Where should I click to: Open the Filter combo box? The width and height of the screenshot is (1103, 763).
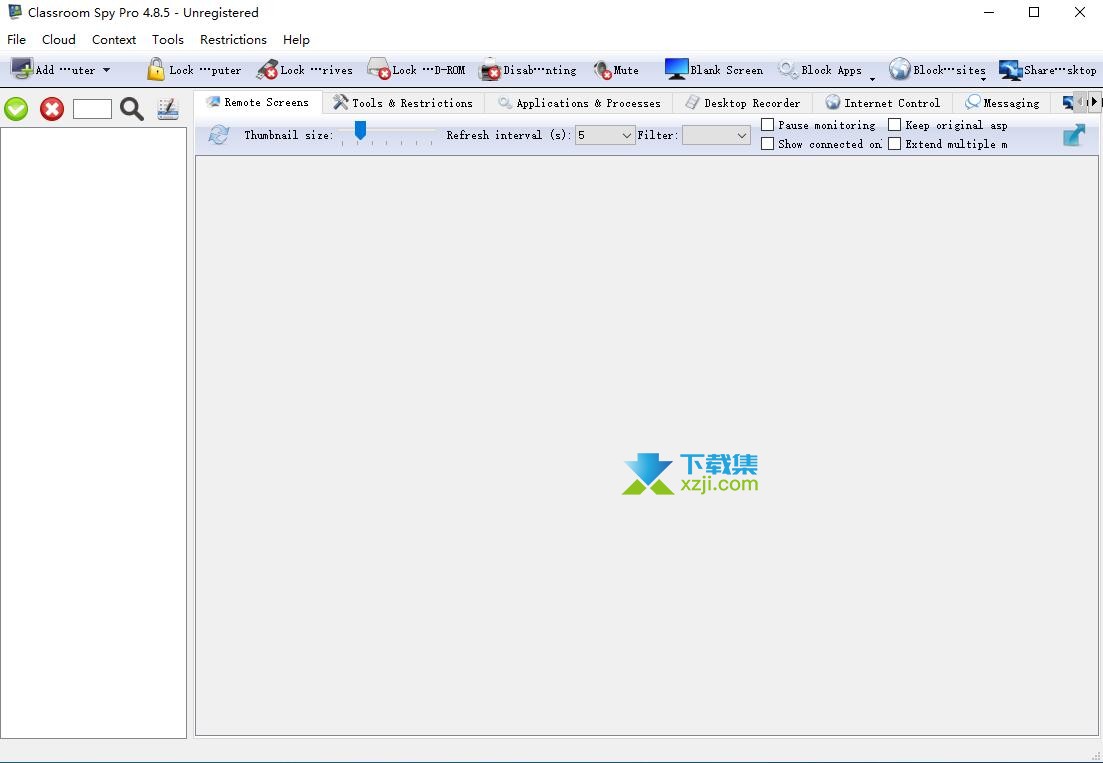click(716, 135)
